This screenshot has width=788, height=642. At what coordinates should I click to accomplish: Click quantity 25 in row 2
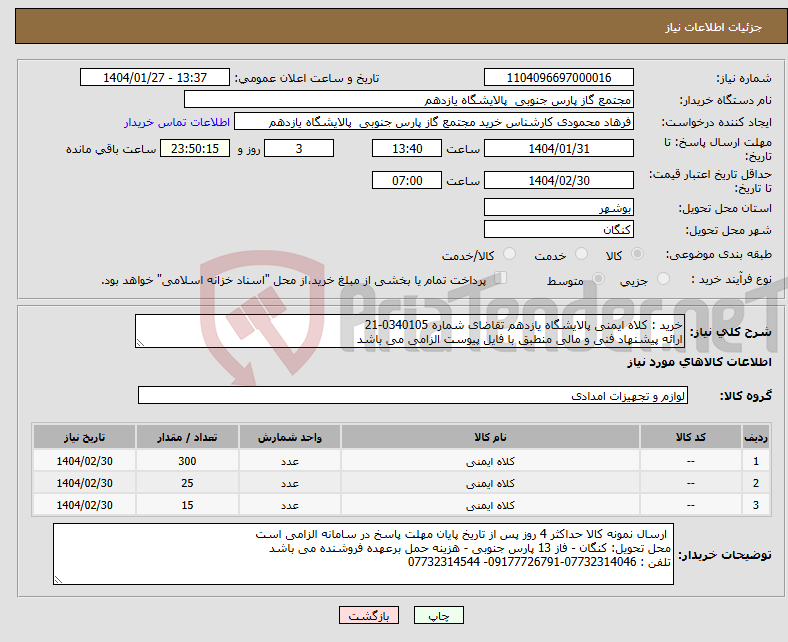187,483
